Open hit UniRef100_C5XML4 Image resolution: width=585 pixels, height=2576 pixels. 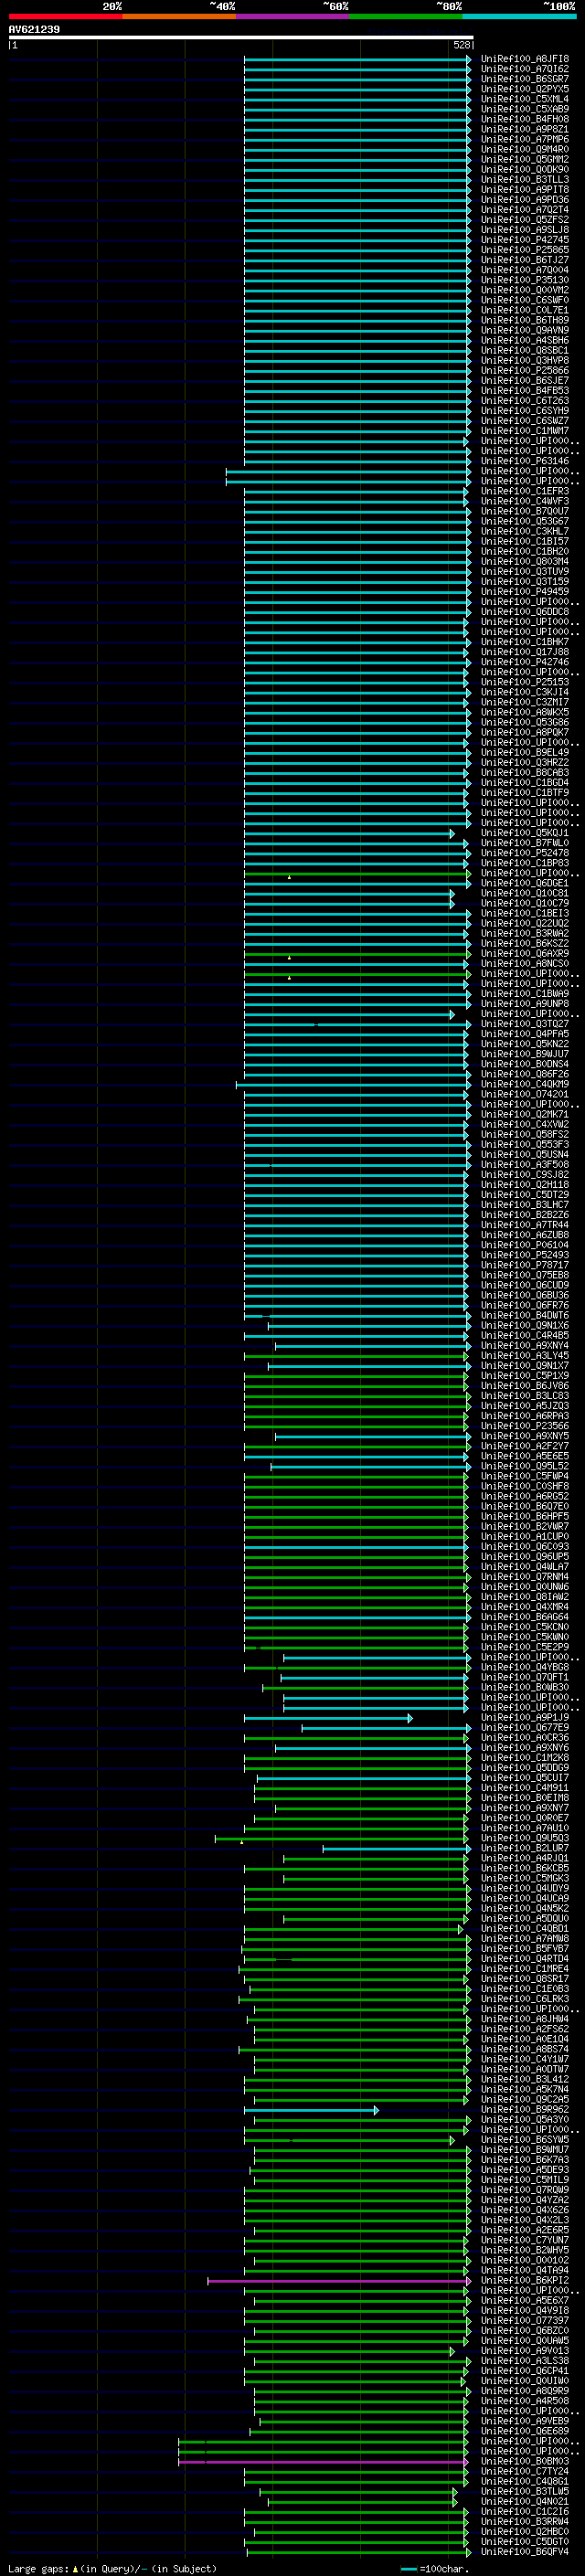coord(525,99)
